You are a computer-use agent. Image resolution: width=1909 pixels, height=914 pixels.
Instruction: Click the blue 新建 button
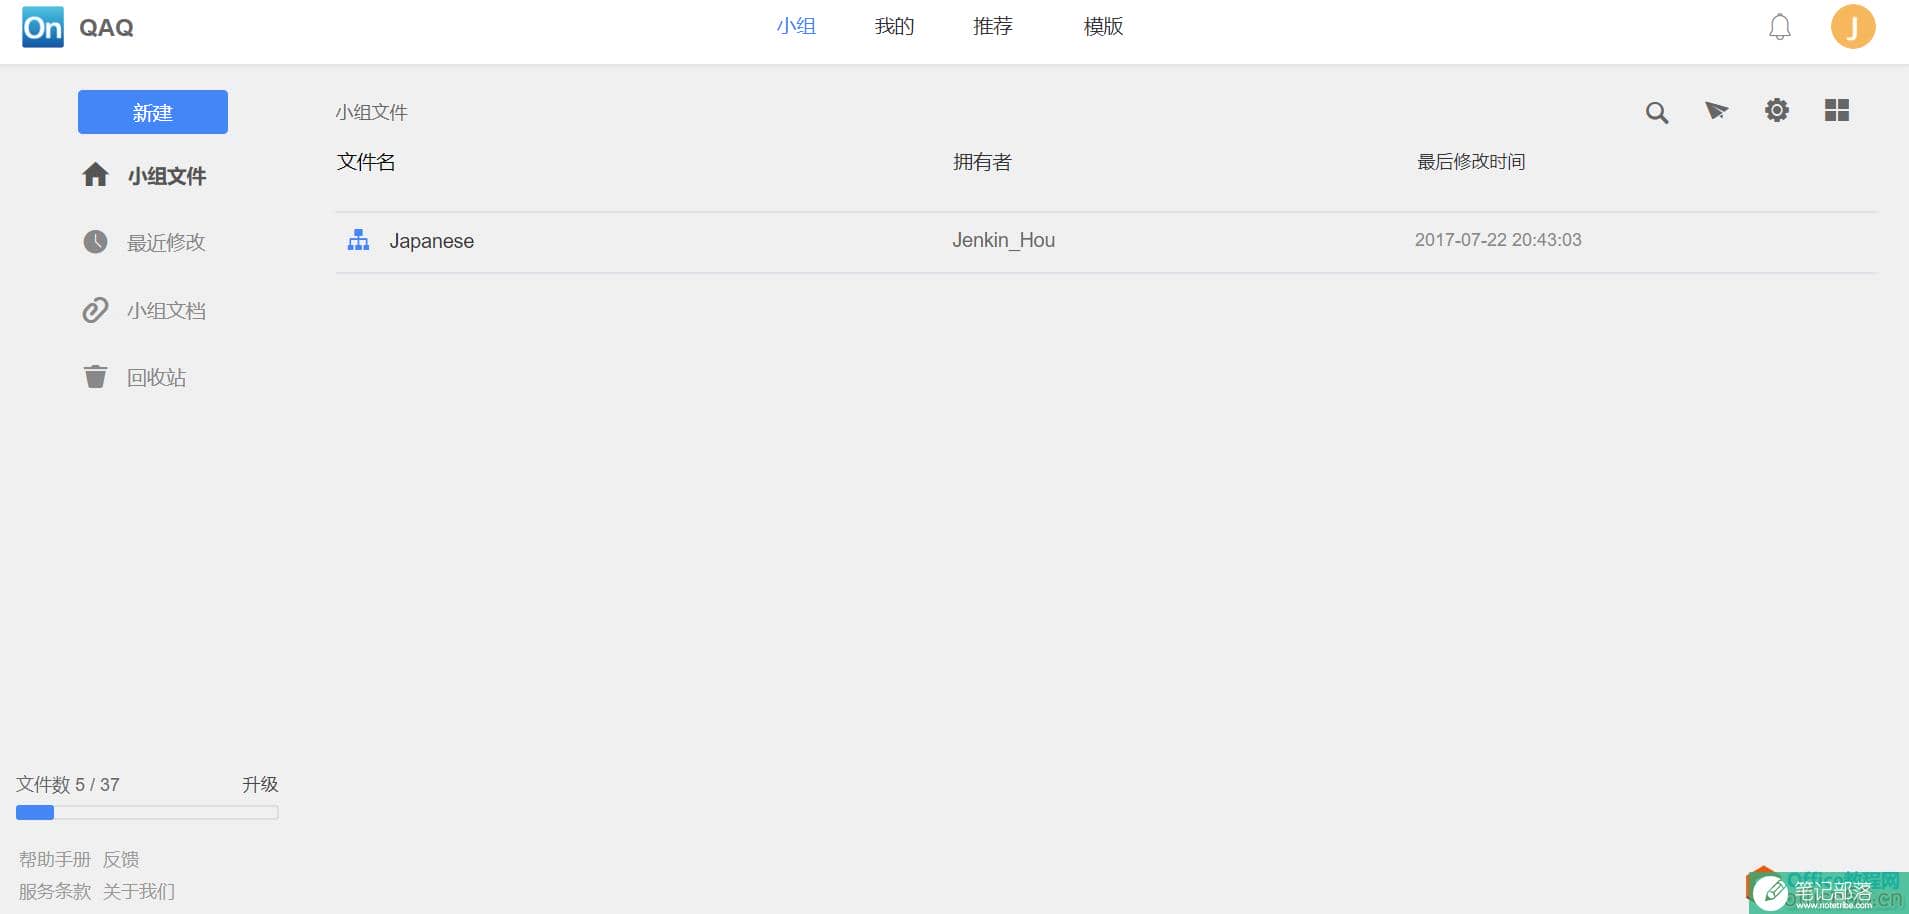(153, 112)
